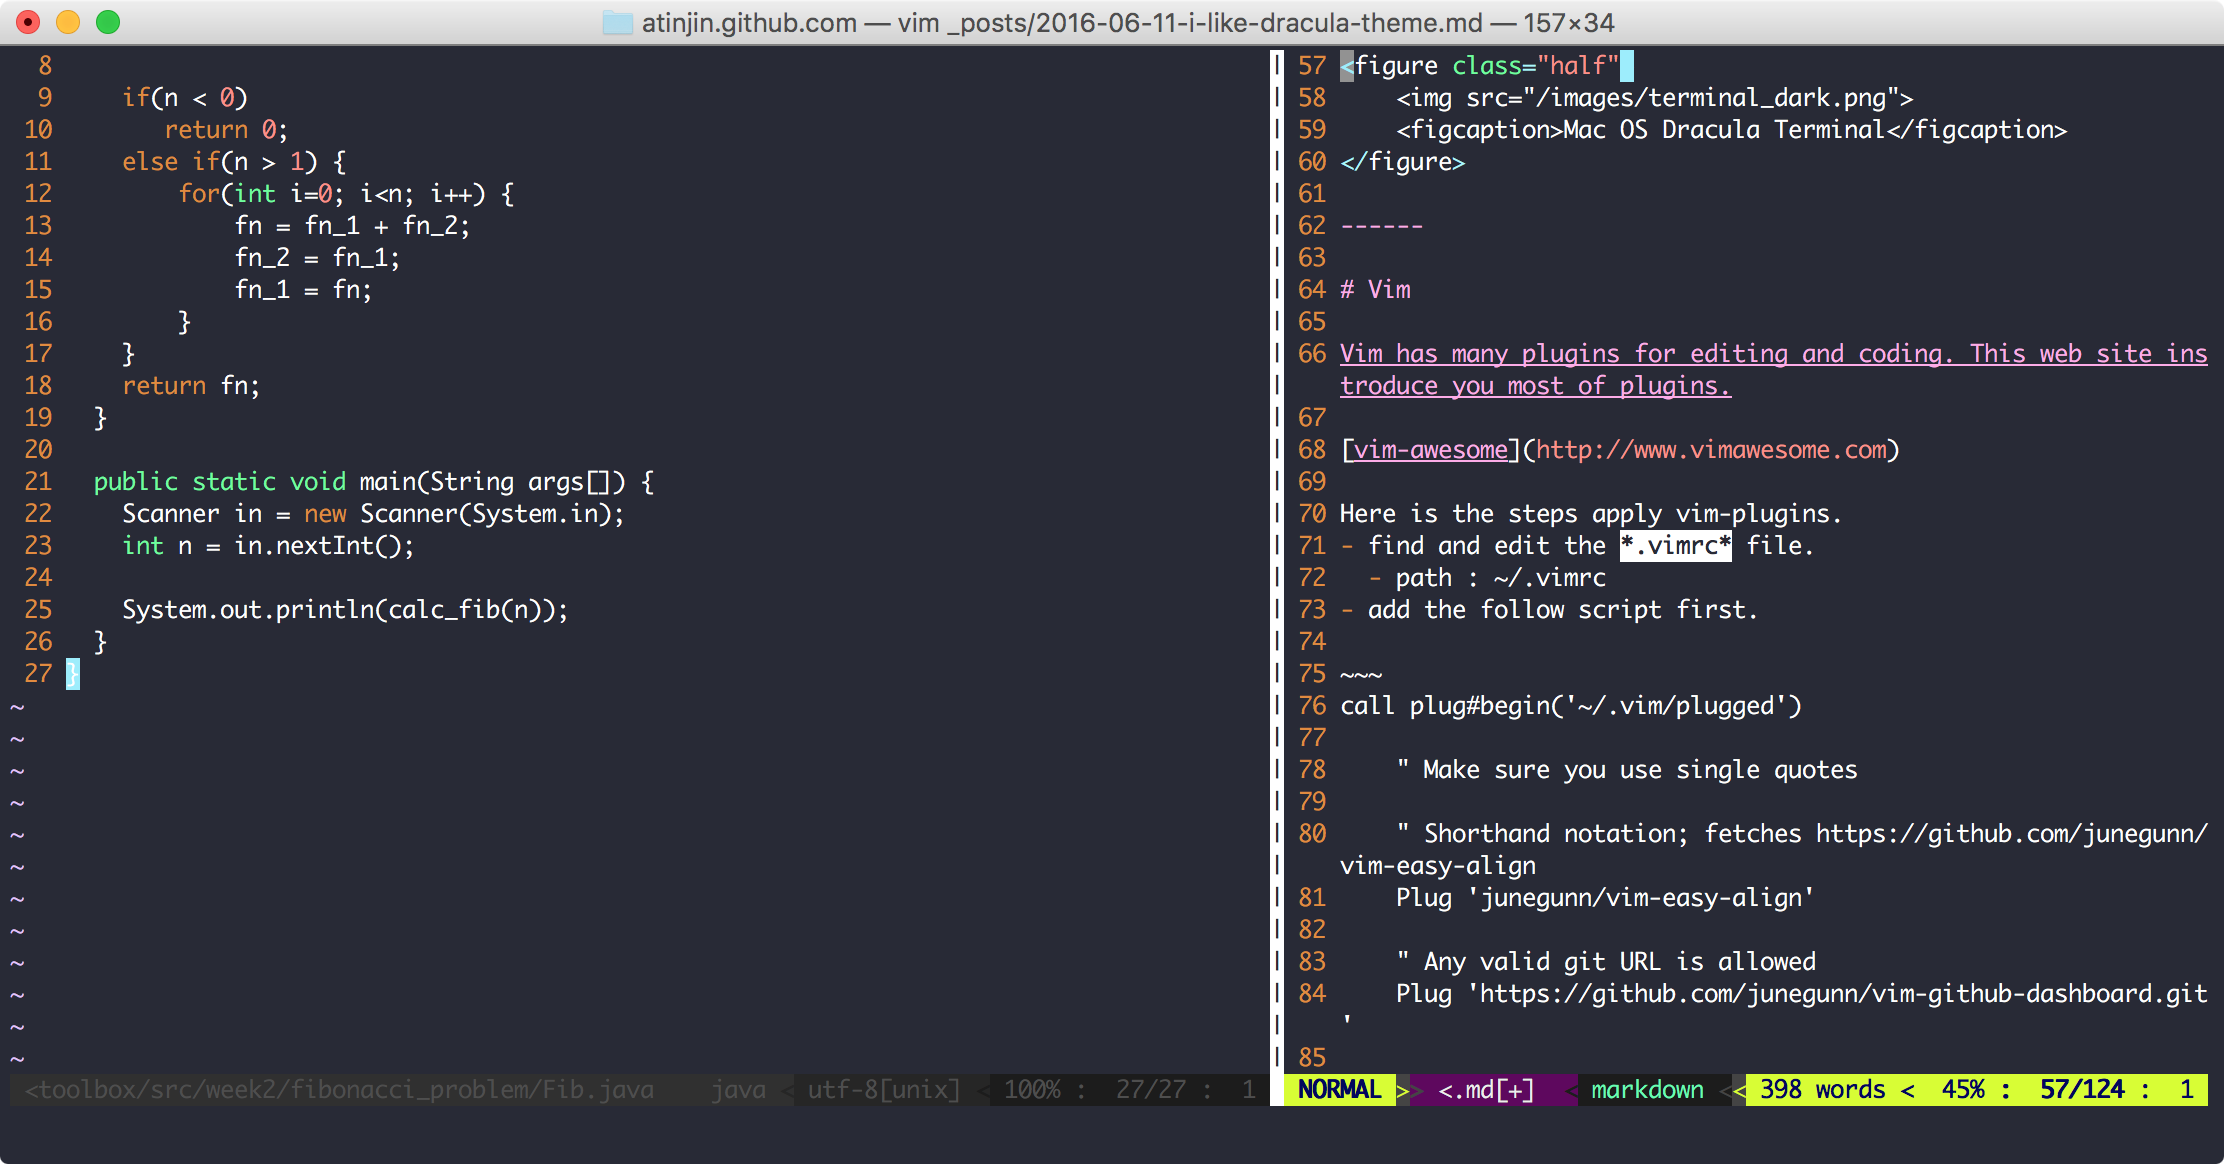The image size is (2224, 1164).
Task: Click the '398 words' status entry
Action: [x=1822, y=1089]
